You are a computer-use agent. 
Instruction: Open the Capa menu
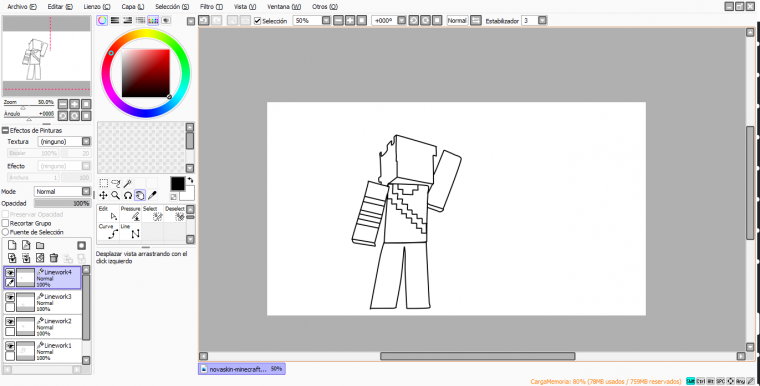133,7
